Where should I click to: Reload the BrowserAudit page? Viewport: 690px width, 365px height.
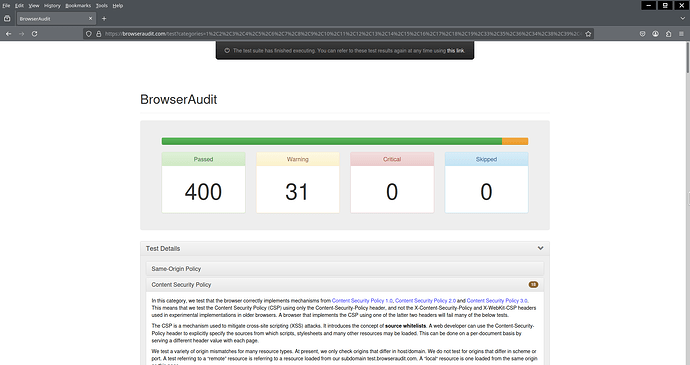click(x=34, y=34)
